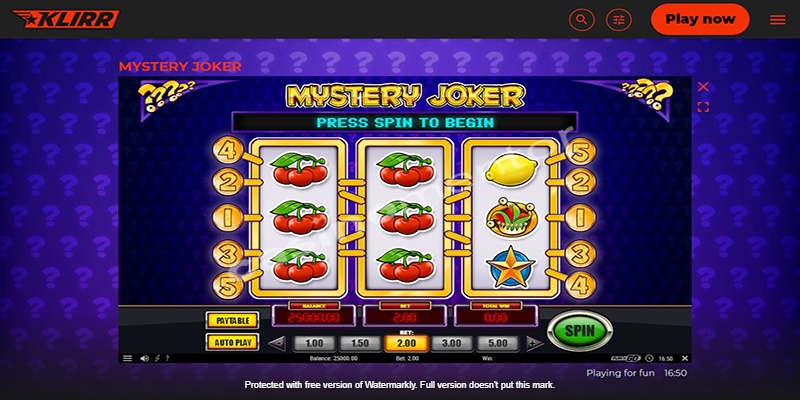800x400 pixels.
Task: Click the Play now button
Action: click(x=700, y=19)
